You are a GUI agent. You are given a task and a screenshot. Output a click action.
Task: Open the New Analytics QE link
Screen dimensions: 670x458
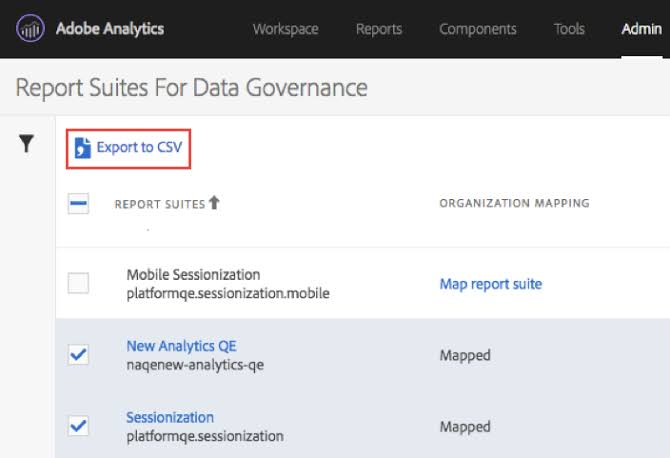coord(181,346)
